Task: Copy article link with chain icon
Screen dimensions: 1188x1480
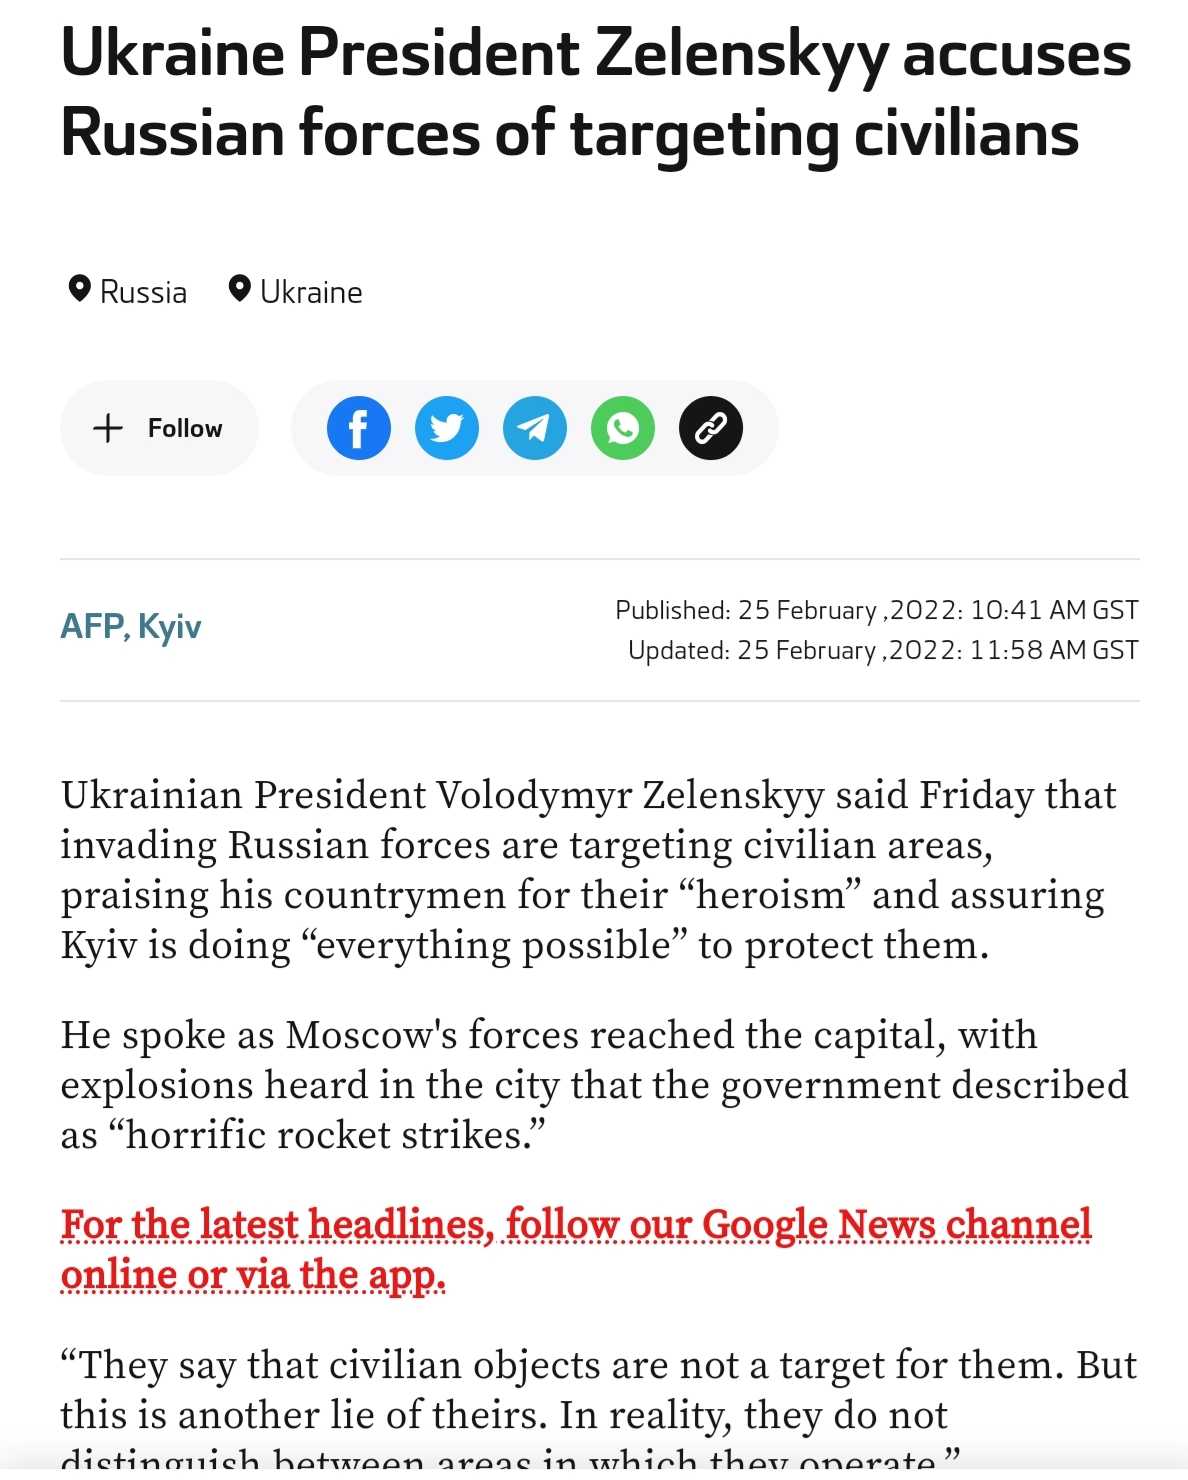Action: tap(710, 428)
